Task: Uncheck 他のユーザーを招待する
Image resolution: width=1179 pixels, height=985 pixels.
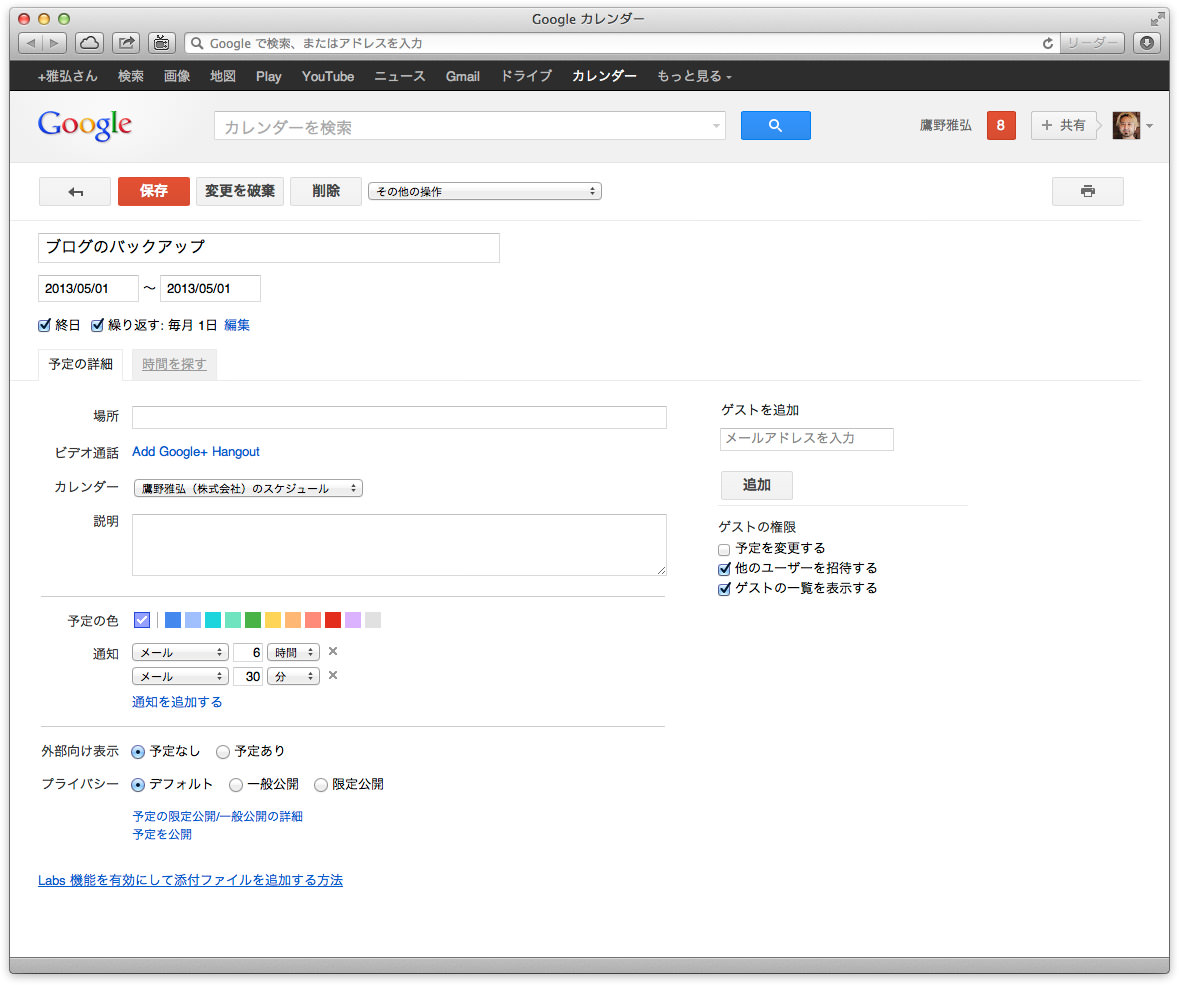Action: 724,569
